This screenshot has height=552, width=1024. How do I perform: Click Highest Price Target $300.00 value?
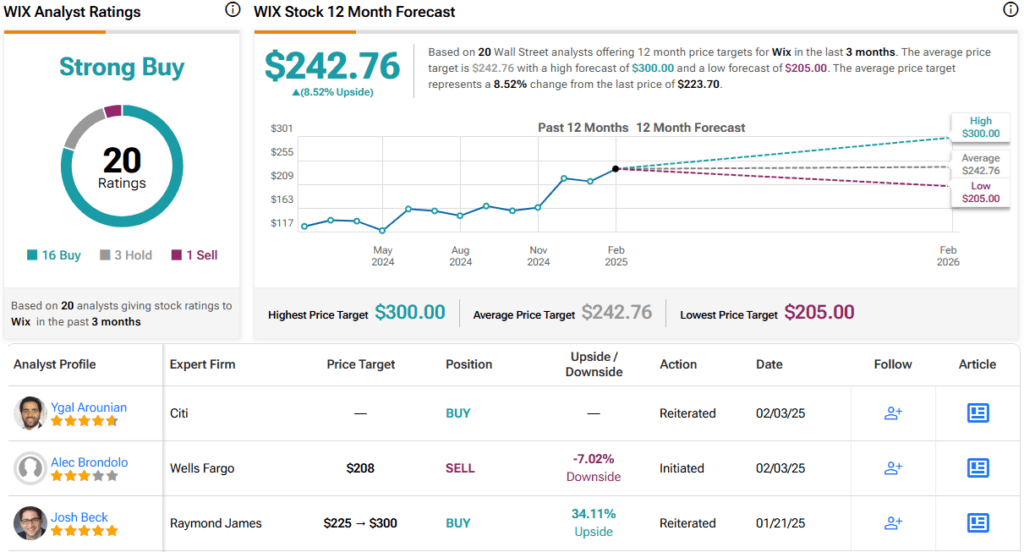[x=410, y=312]
